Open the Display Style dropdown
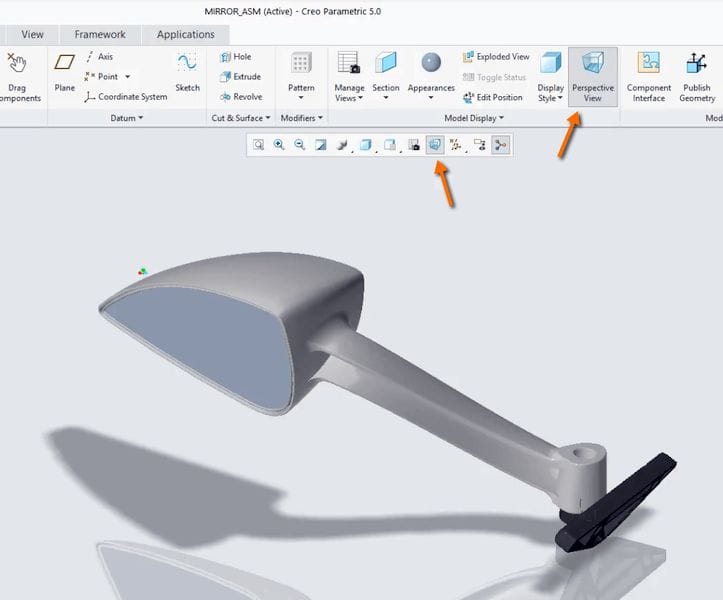Image resolution: width=723 pixels, height=600 pixels. (551, 93)
